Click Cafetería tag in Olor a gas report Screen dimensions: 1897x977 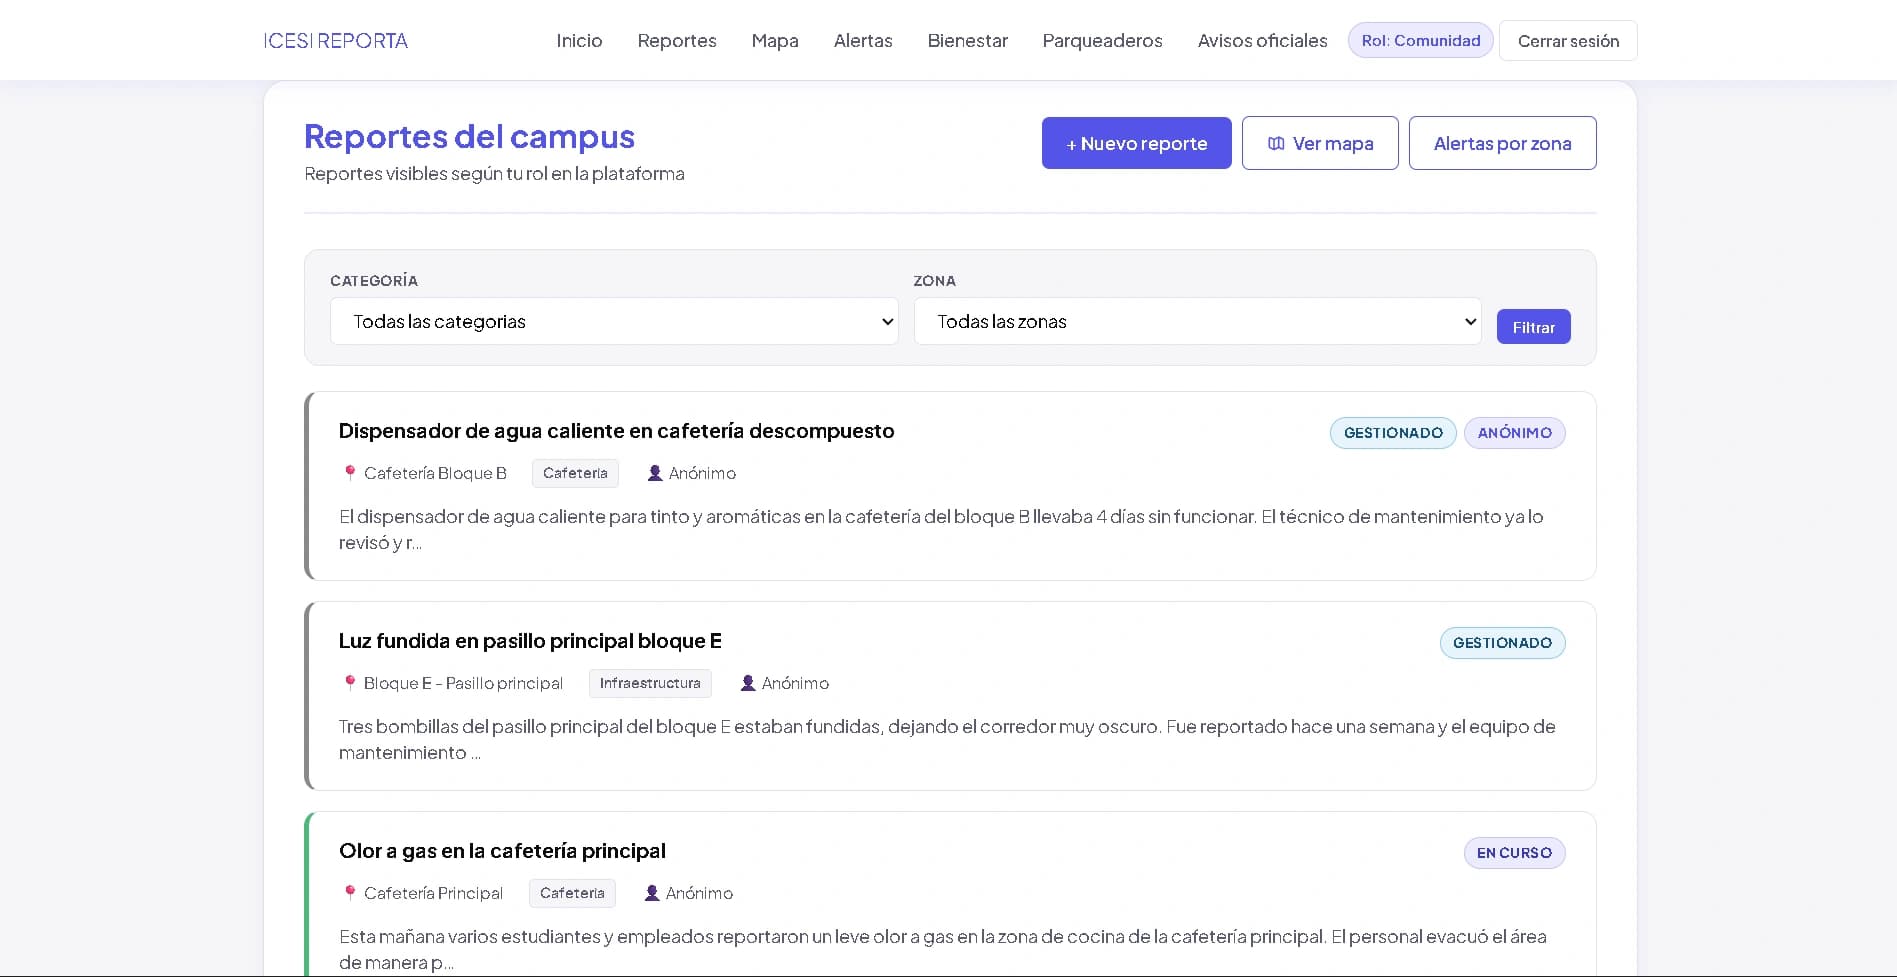(572, 893)
